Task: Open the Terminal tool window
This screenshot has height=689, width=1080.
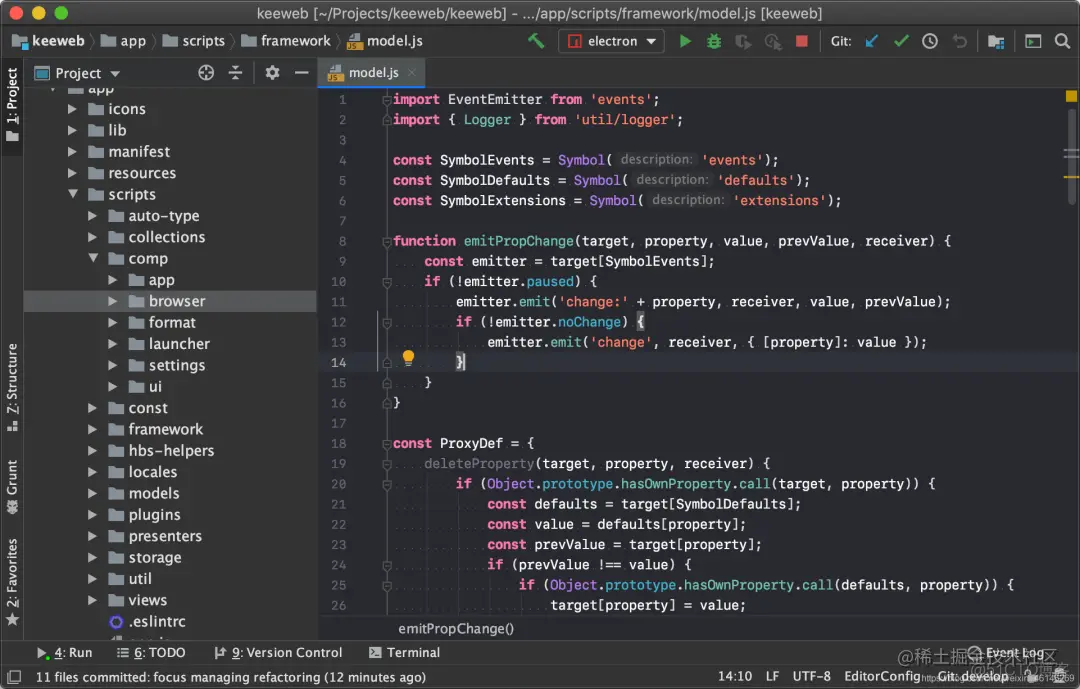Action: (x=404, y=652)
